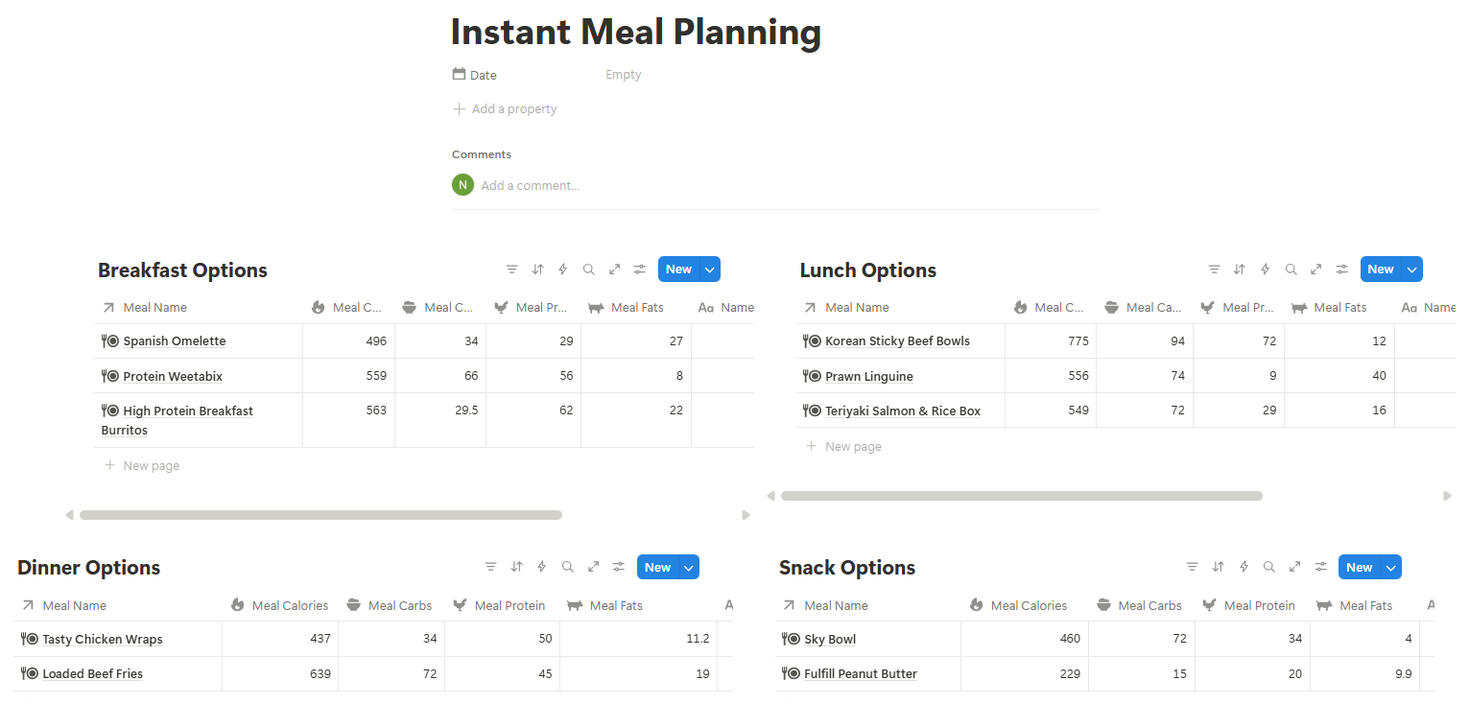This screenshot has width=1469, height=704.
Task: Click the Breakfast Options horizontal scrollbar
Action: (x=320, y=515)
